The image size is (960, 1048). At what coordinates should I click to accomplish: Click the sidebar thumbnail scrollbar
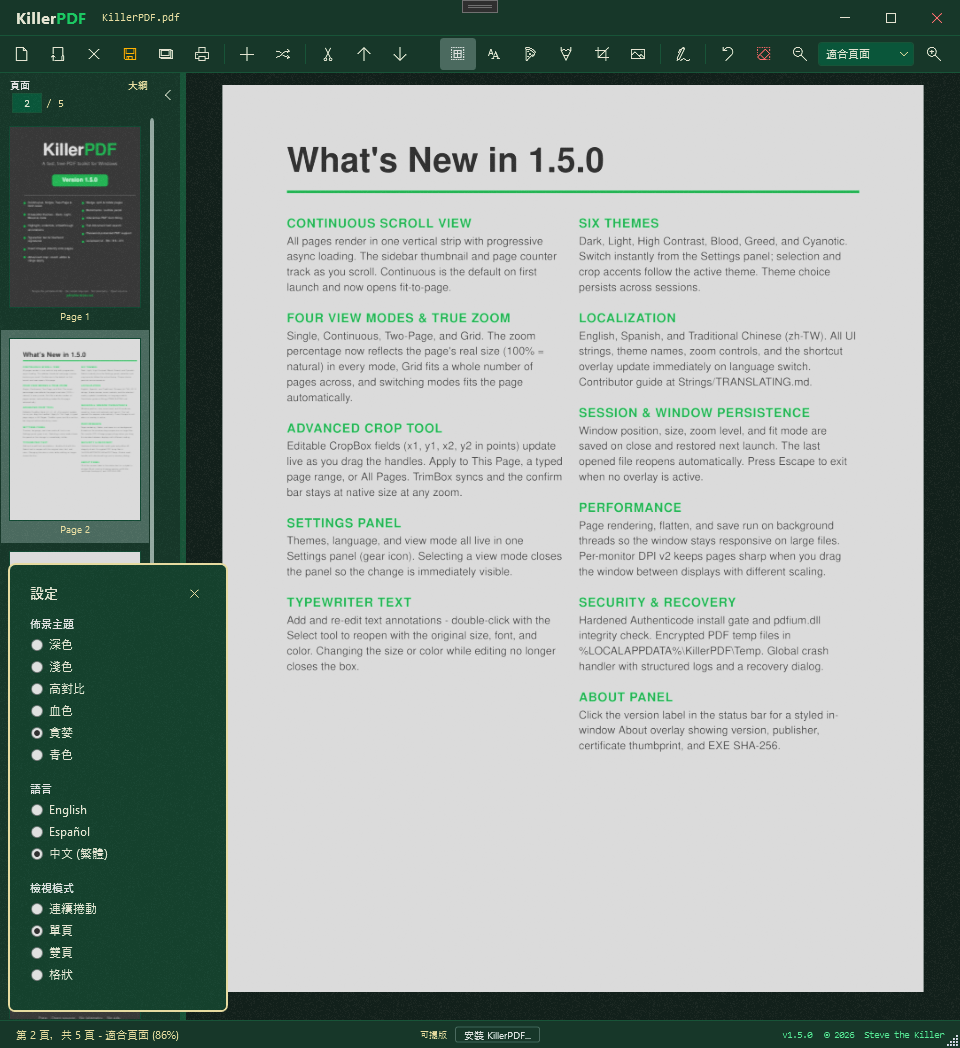click(152, 341)
